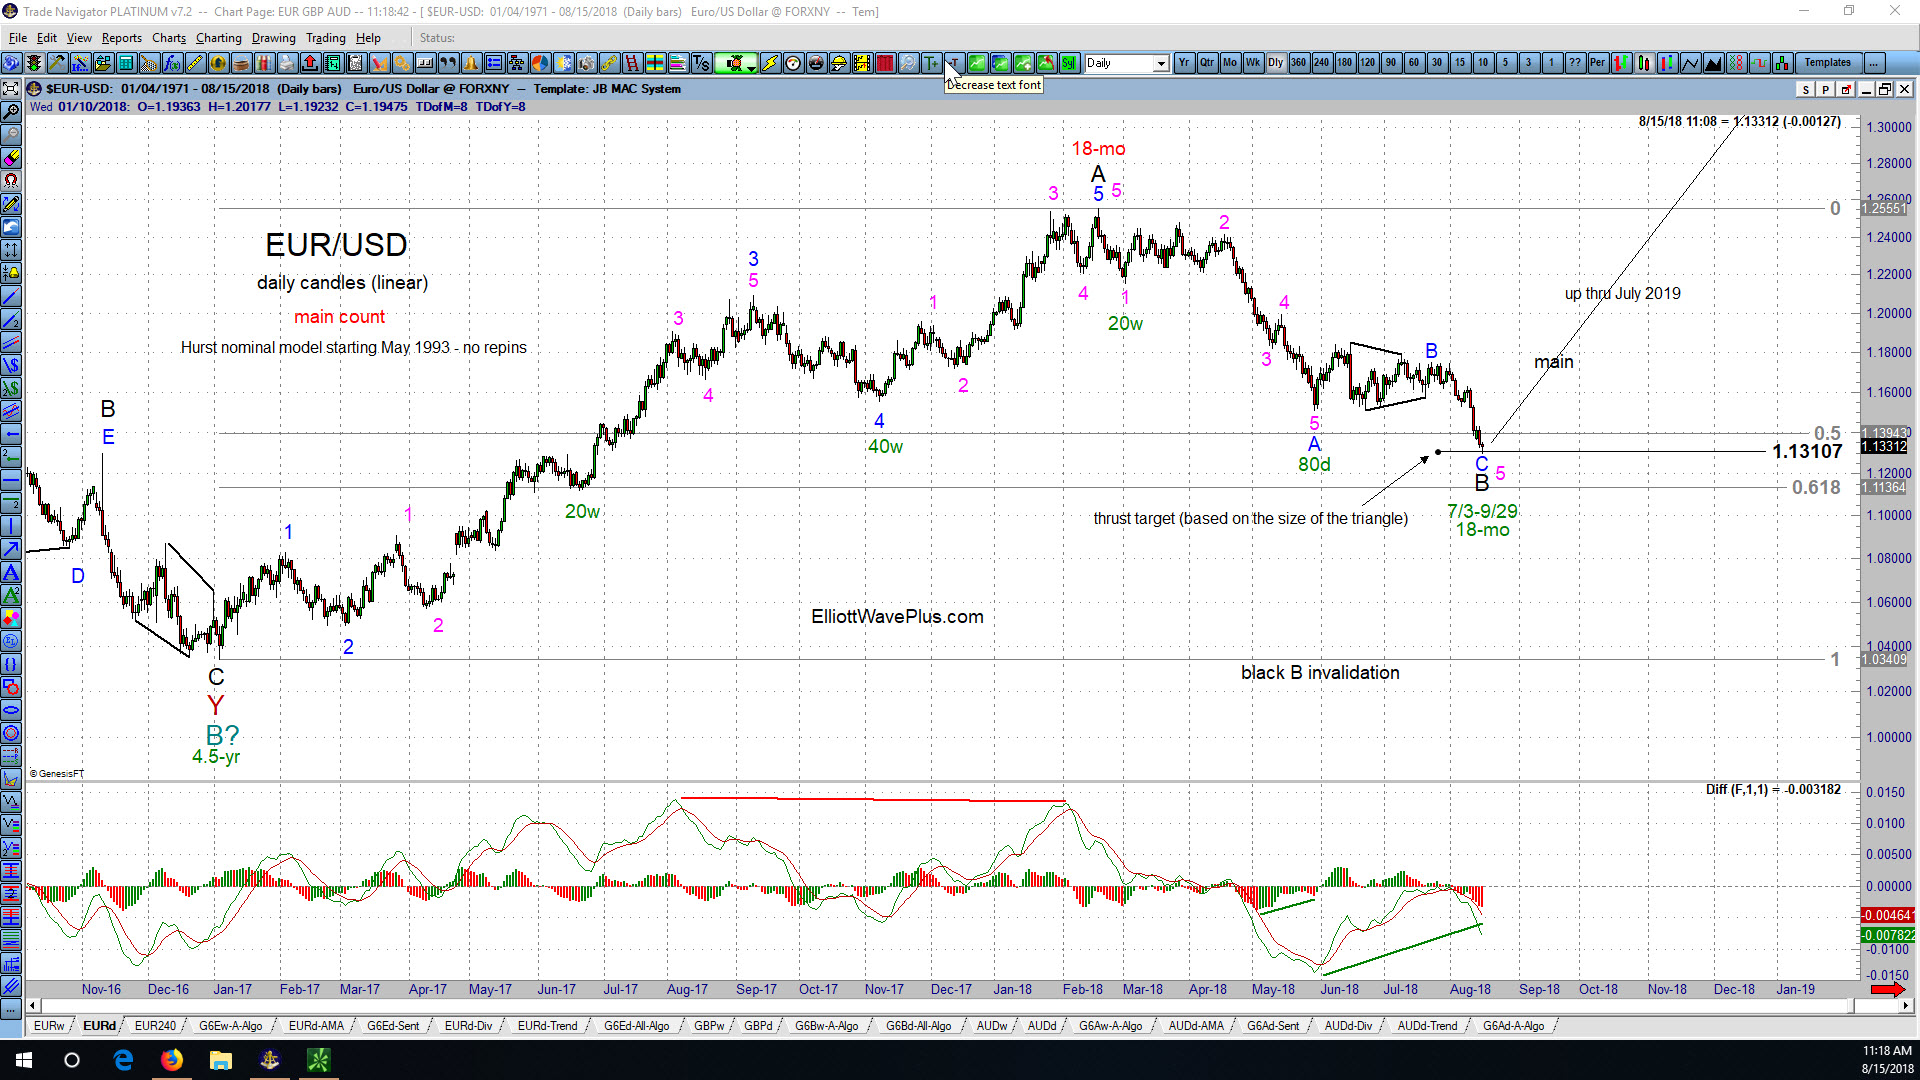
Task: Open the Charting menu
Action: pyautogui.click(x=218, y=38)
